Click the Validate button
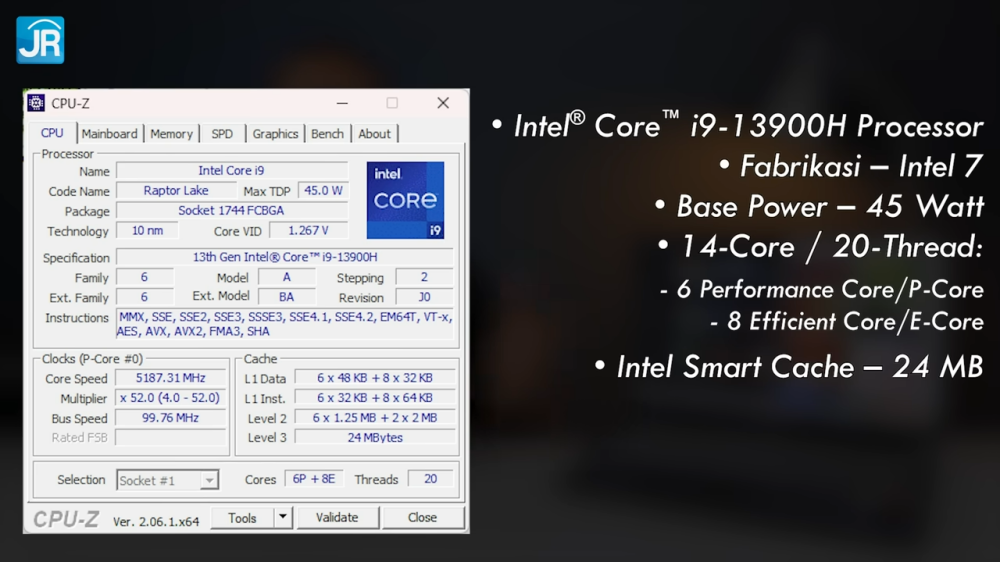1000x562 pixels. pos(337,517)
